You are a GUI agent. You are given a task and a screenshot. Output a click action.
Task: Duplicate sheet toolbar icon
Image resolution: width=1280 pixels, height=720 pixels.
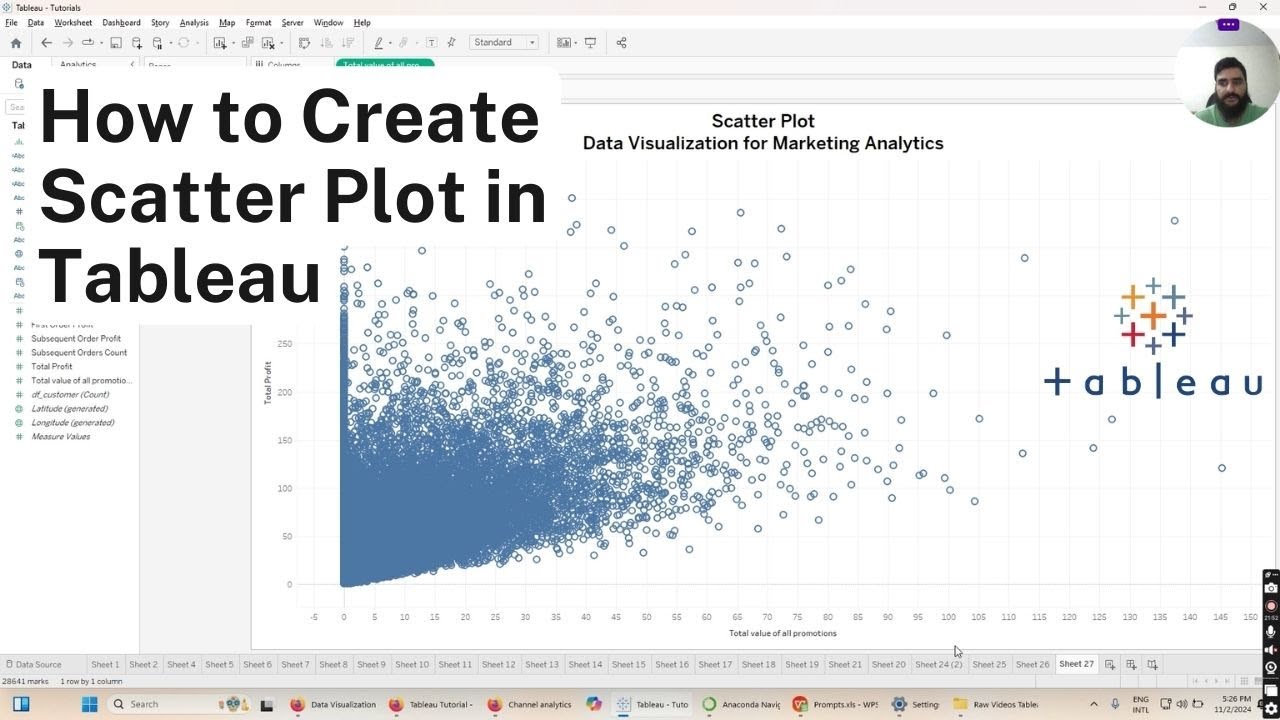[247, 43]
